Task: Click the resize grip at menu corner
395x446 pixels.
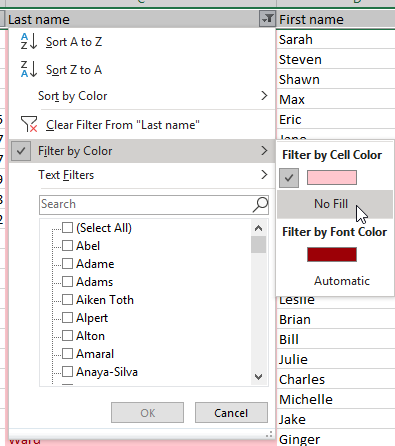Action: click(x=269, y=434)
